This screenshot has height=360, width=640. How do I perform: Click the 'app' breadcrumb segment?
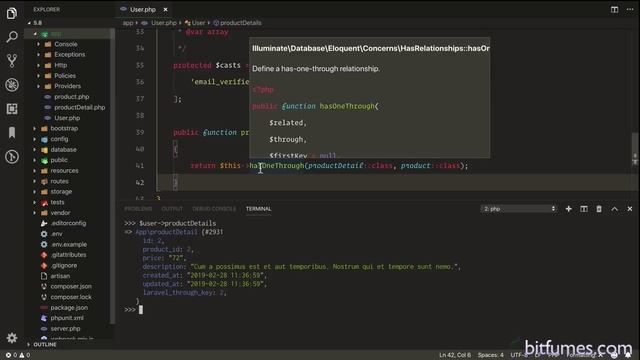(128, 23)
